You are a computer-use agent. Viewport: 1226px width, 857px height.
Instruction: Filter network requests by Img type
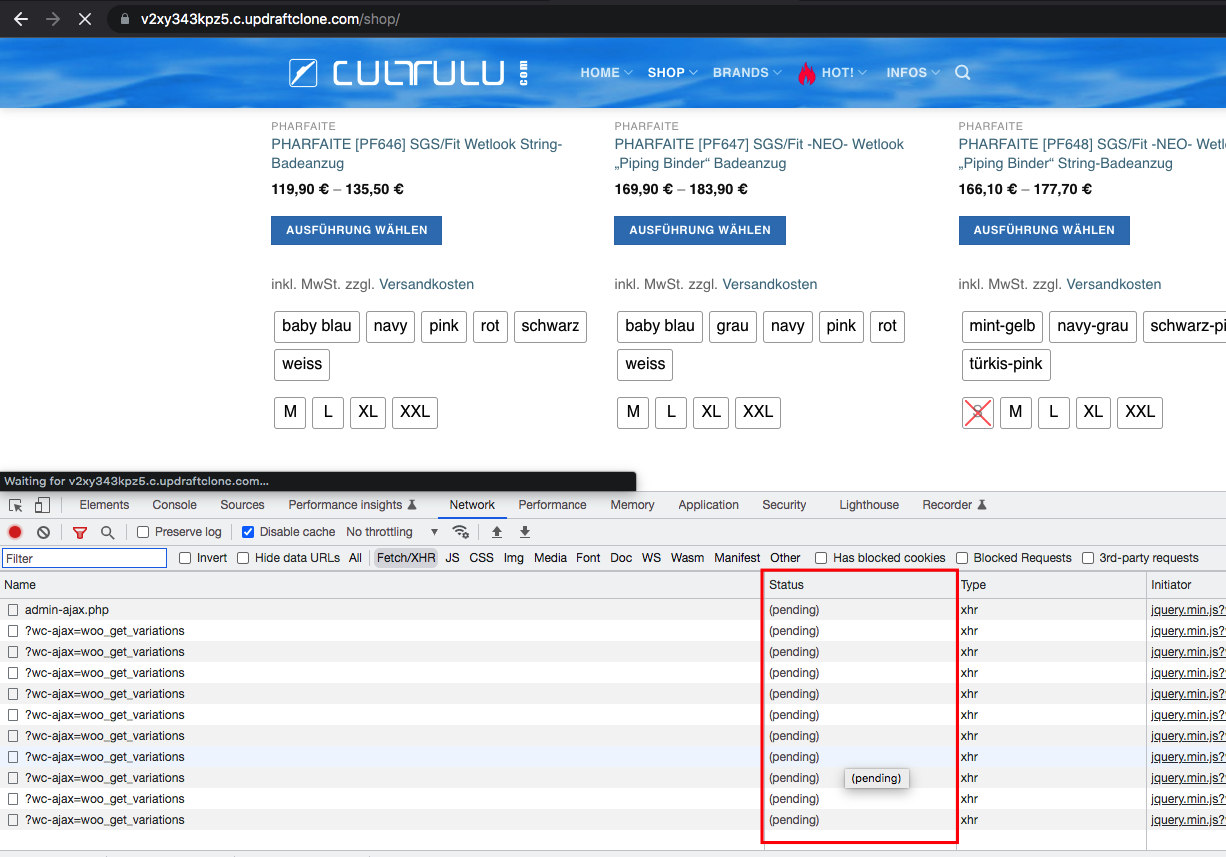514,558
